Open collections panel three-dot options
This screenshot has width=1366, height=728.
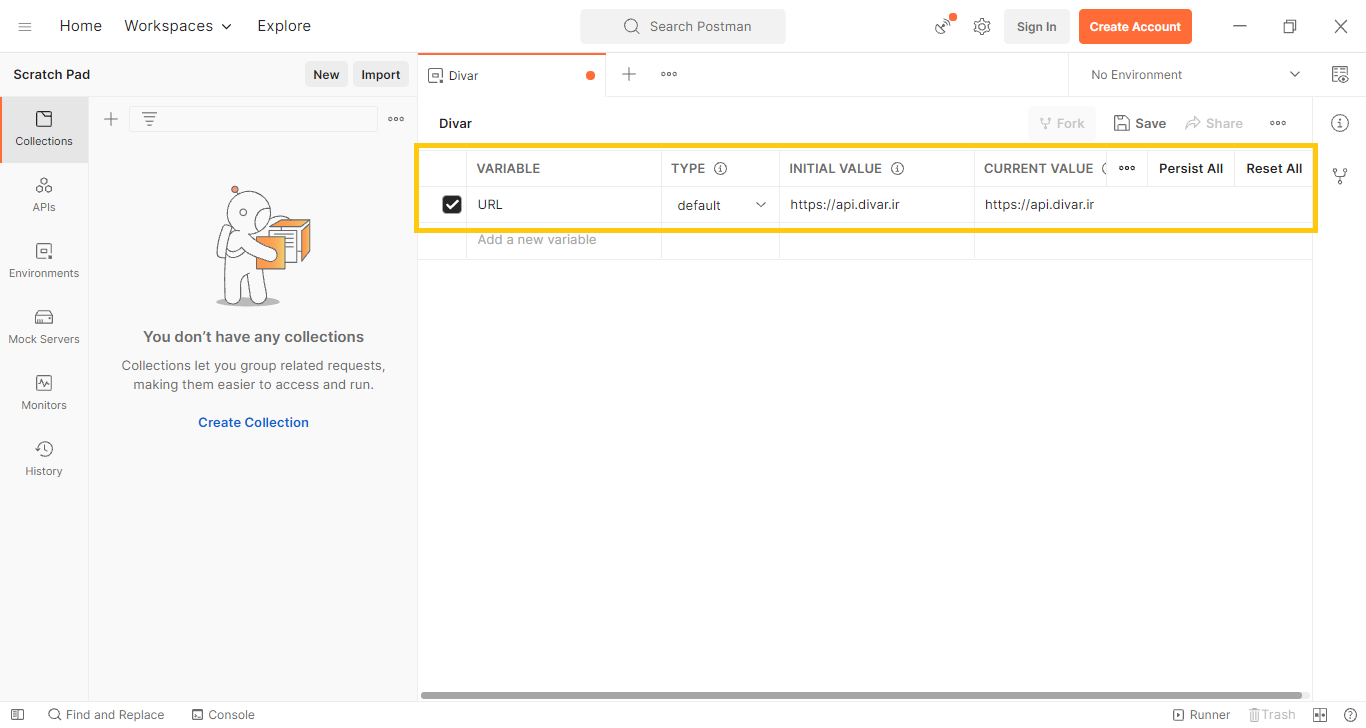pyautogui.click(x=396, y=119)
